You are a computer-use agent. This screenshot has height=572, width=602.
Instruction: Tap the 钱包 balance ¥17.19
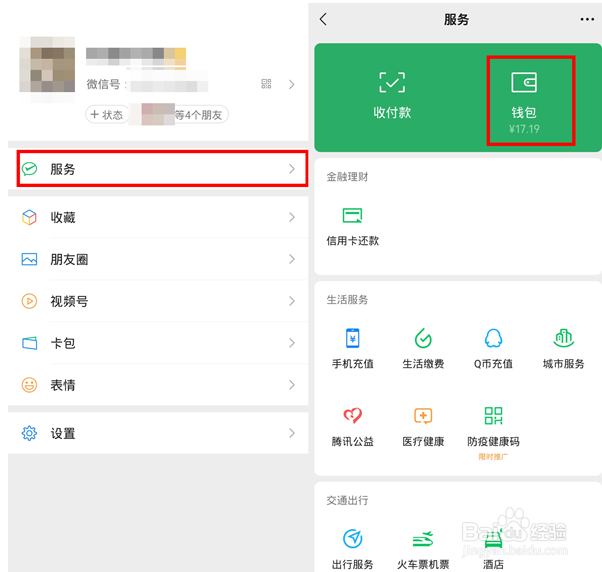(x=524, y=129)
